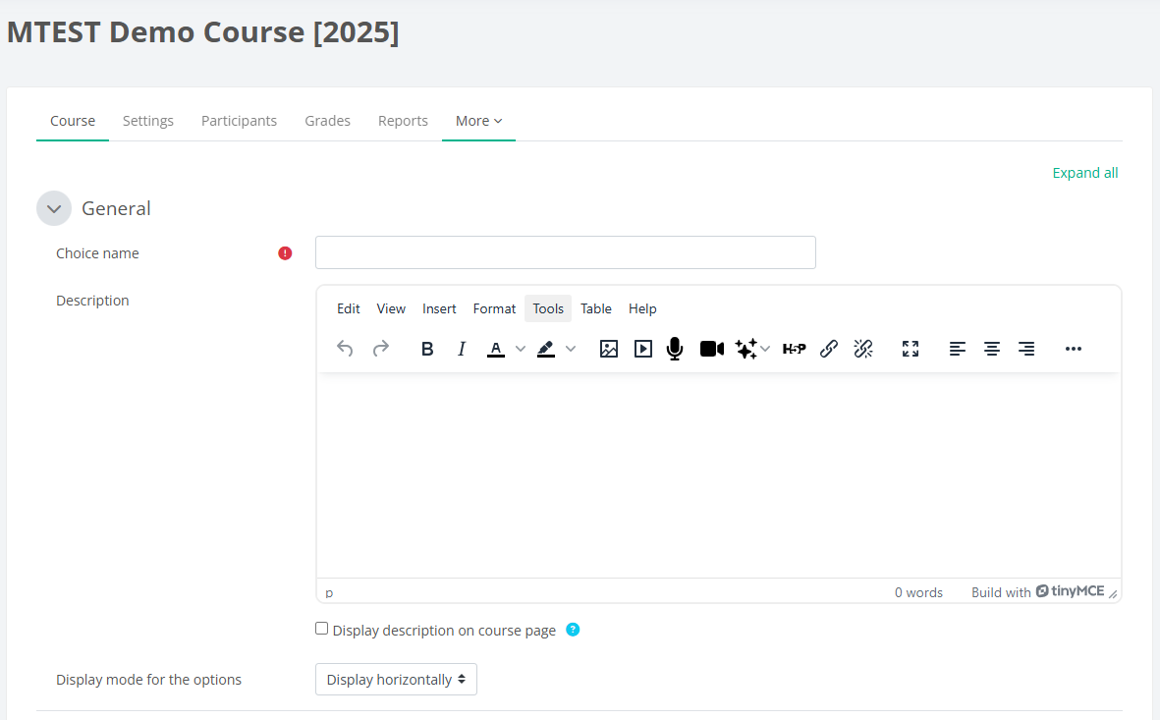Open the Display mode for options dropdown
1160x720 pixels.
pyautogui.click(x=396, y=680)
